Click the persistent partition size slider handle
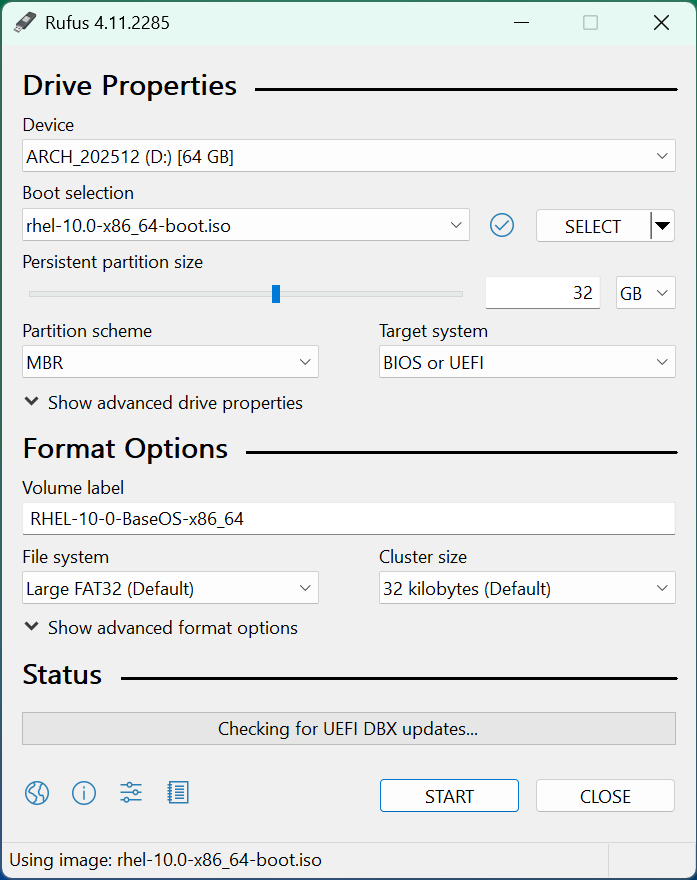The height and width of the screenshot is (880, 697). click(276, 294)
